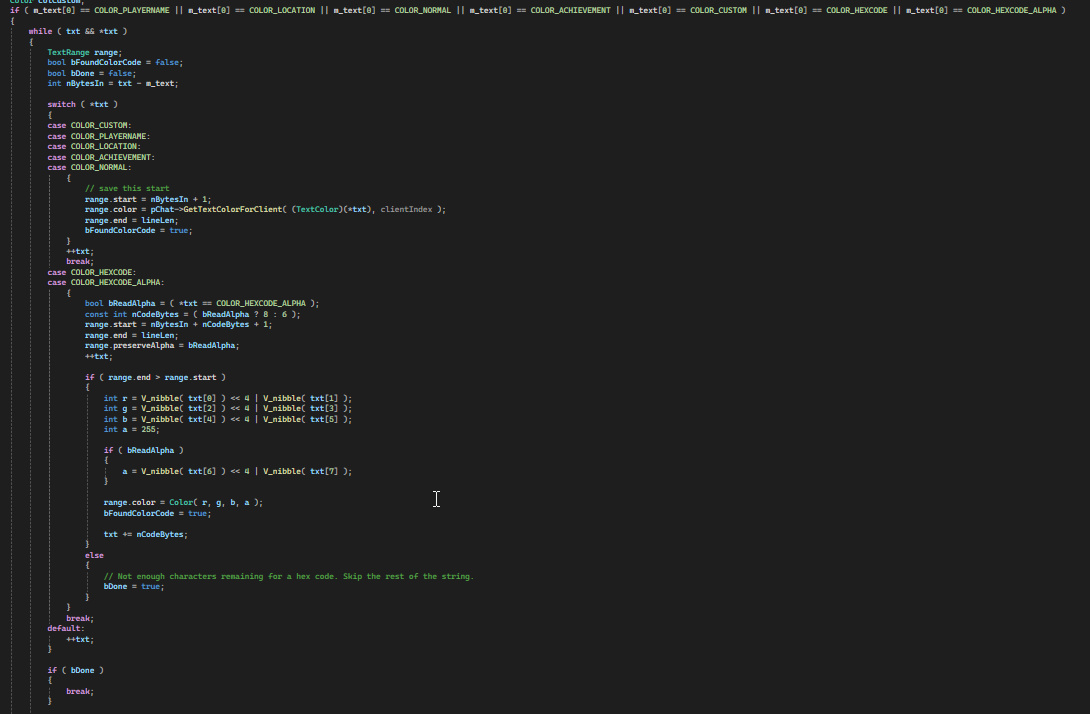Click 'range.start = nBytesIn + nCodeBytes + 1;' line

[x=179, y=325]
